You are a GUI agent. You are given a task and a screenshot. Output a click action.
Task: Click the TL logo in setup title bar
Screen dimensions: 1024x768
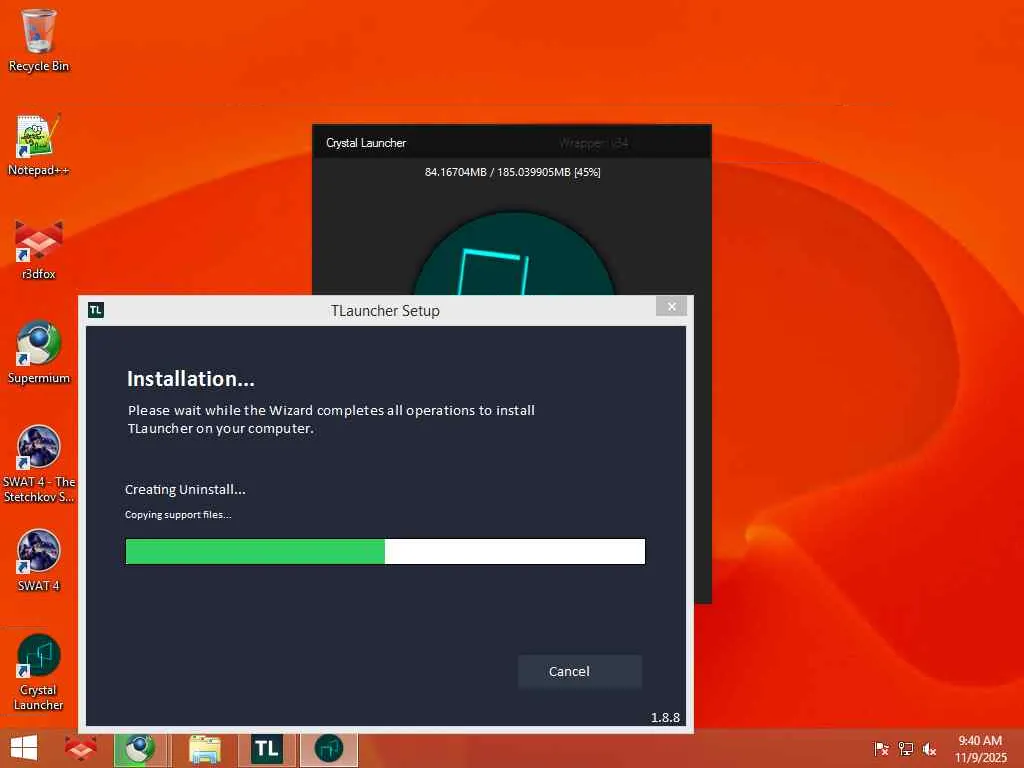coord(96,310)
